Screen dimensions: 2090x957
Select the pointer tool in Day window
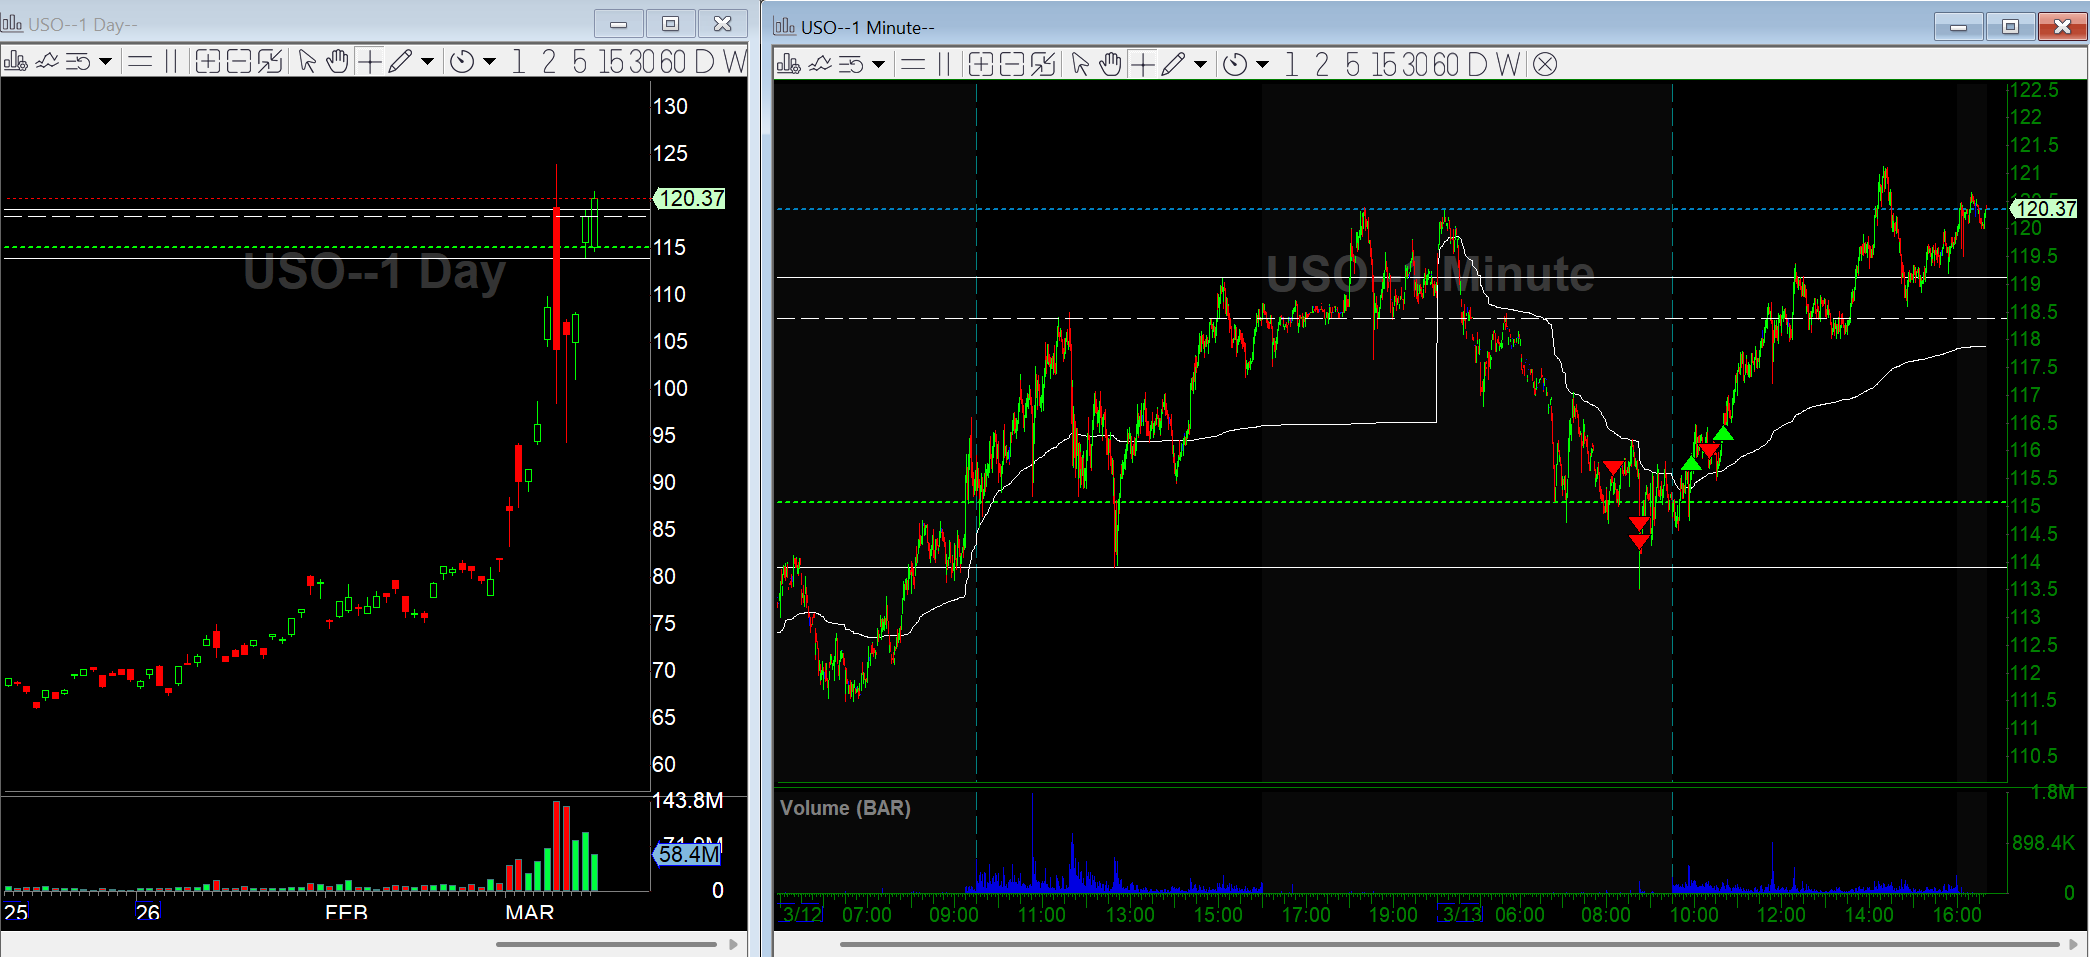[307, 62]
